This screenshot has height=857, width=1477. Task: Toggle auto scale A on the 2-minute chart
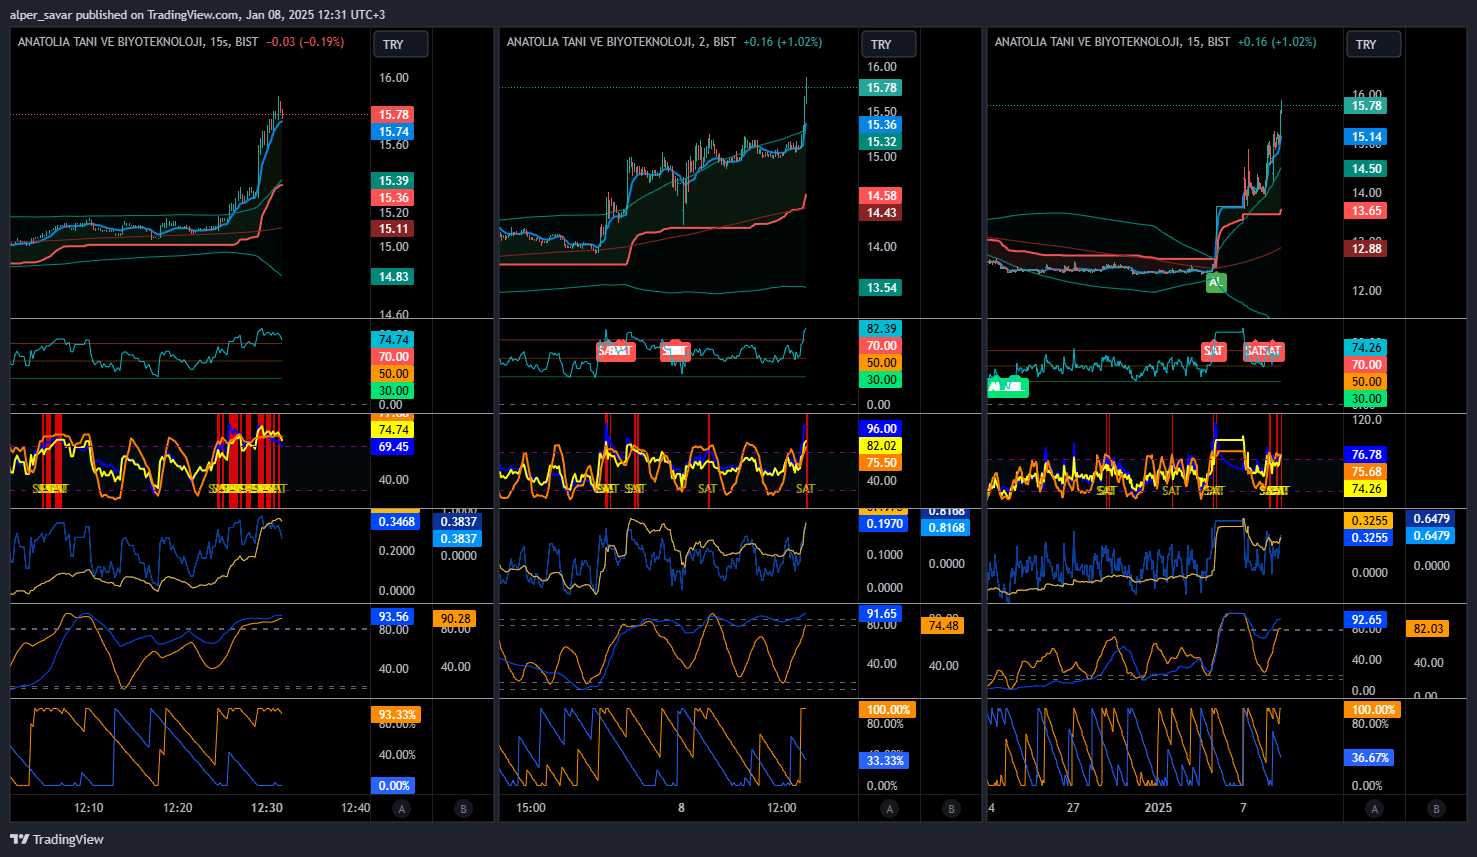pyautogui.click(x=890, y=809)
